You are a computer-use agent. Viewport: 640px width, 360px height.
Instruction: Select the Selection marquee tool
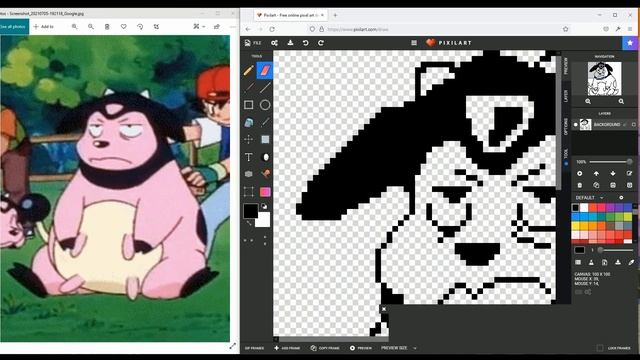pyautogui.click(x=249, y=192)
